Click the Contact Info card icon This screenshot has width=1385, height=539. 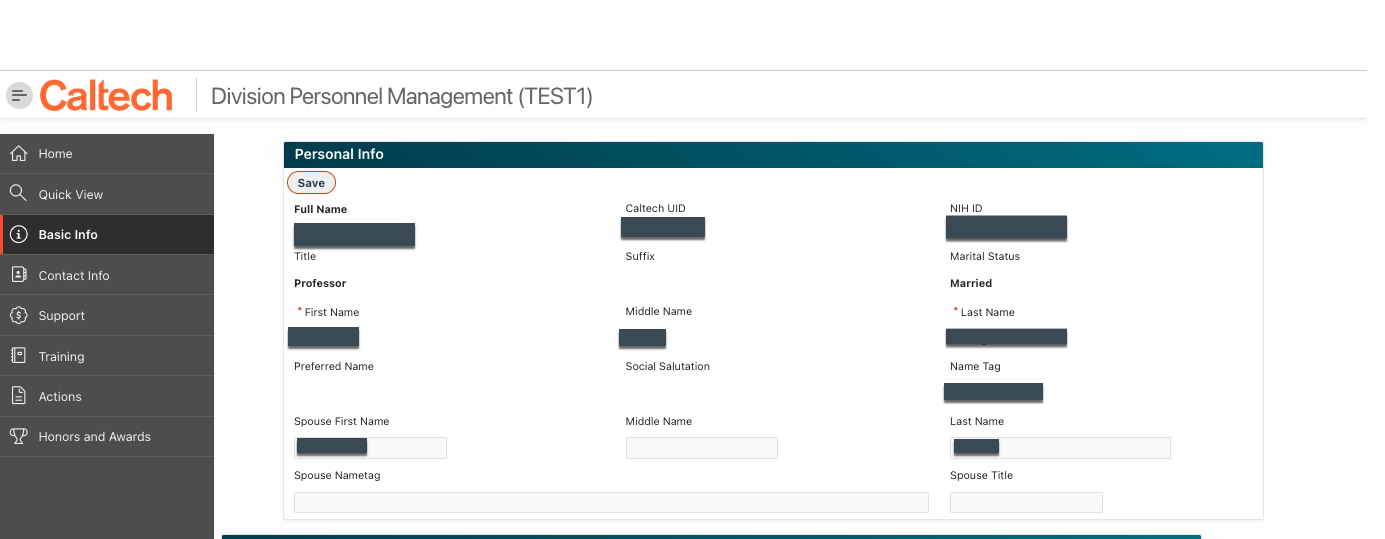18,275
